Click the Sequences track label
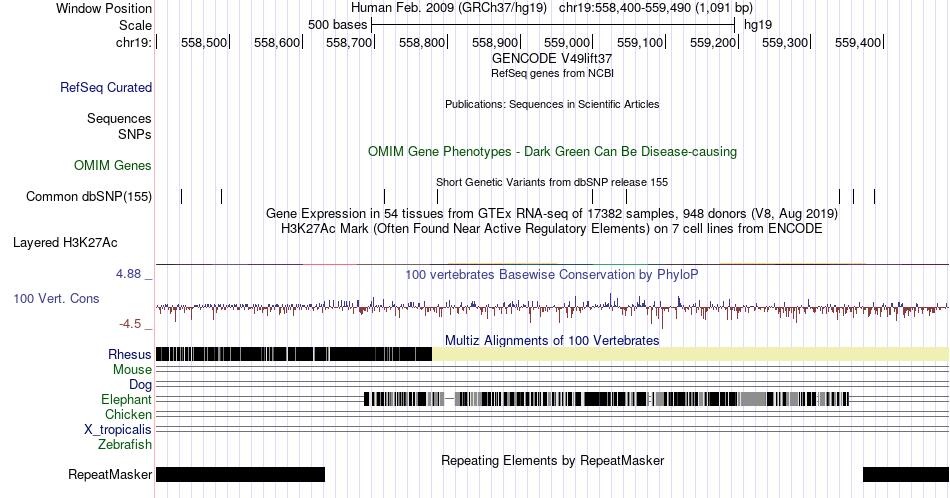This screenshot has height=498, width=950. (119, 118)
